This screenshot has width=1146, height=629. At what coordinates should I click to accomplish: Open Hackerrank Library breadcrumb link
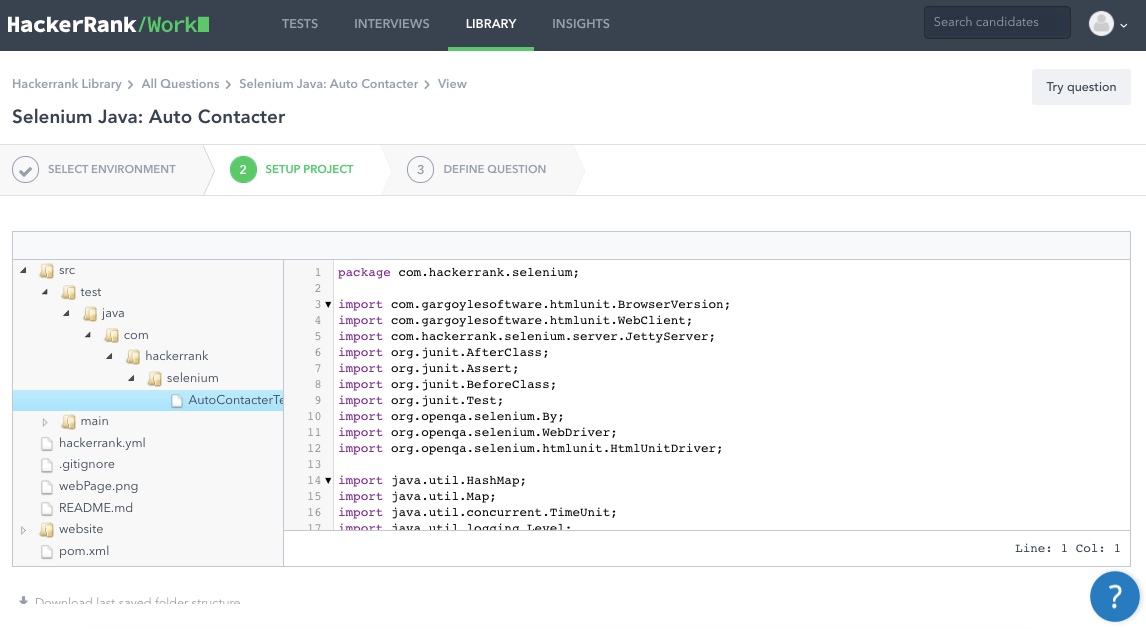(x=67, y=84)
